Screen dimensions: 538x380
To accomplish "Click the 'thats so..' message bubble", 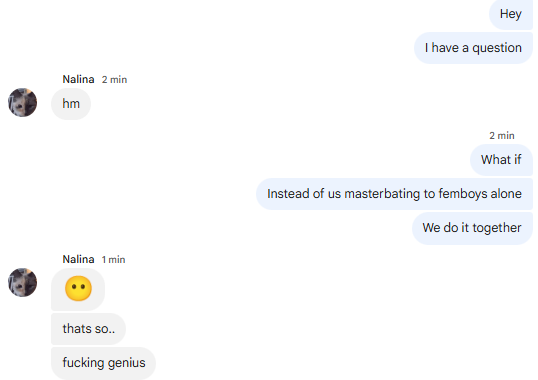I will click(x=89, y=329).
